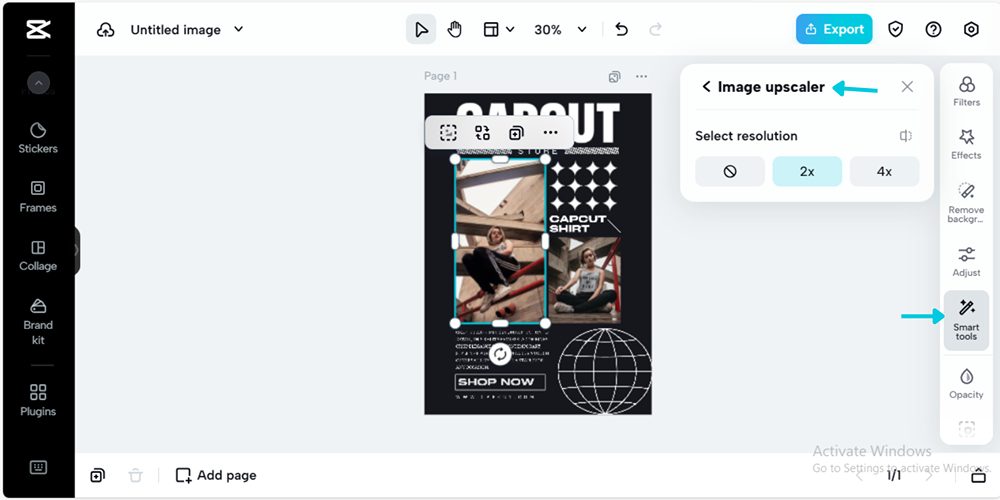This screenshot has height=500, width=1000.
Task: Close the Image upscaler panel
Action: 907,87
